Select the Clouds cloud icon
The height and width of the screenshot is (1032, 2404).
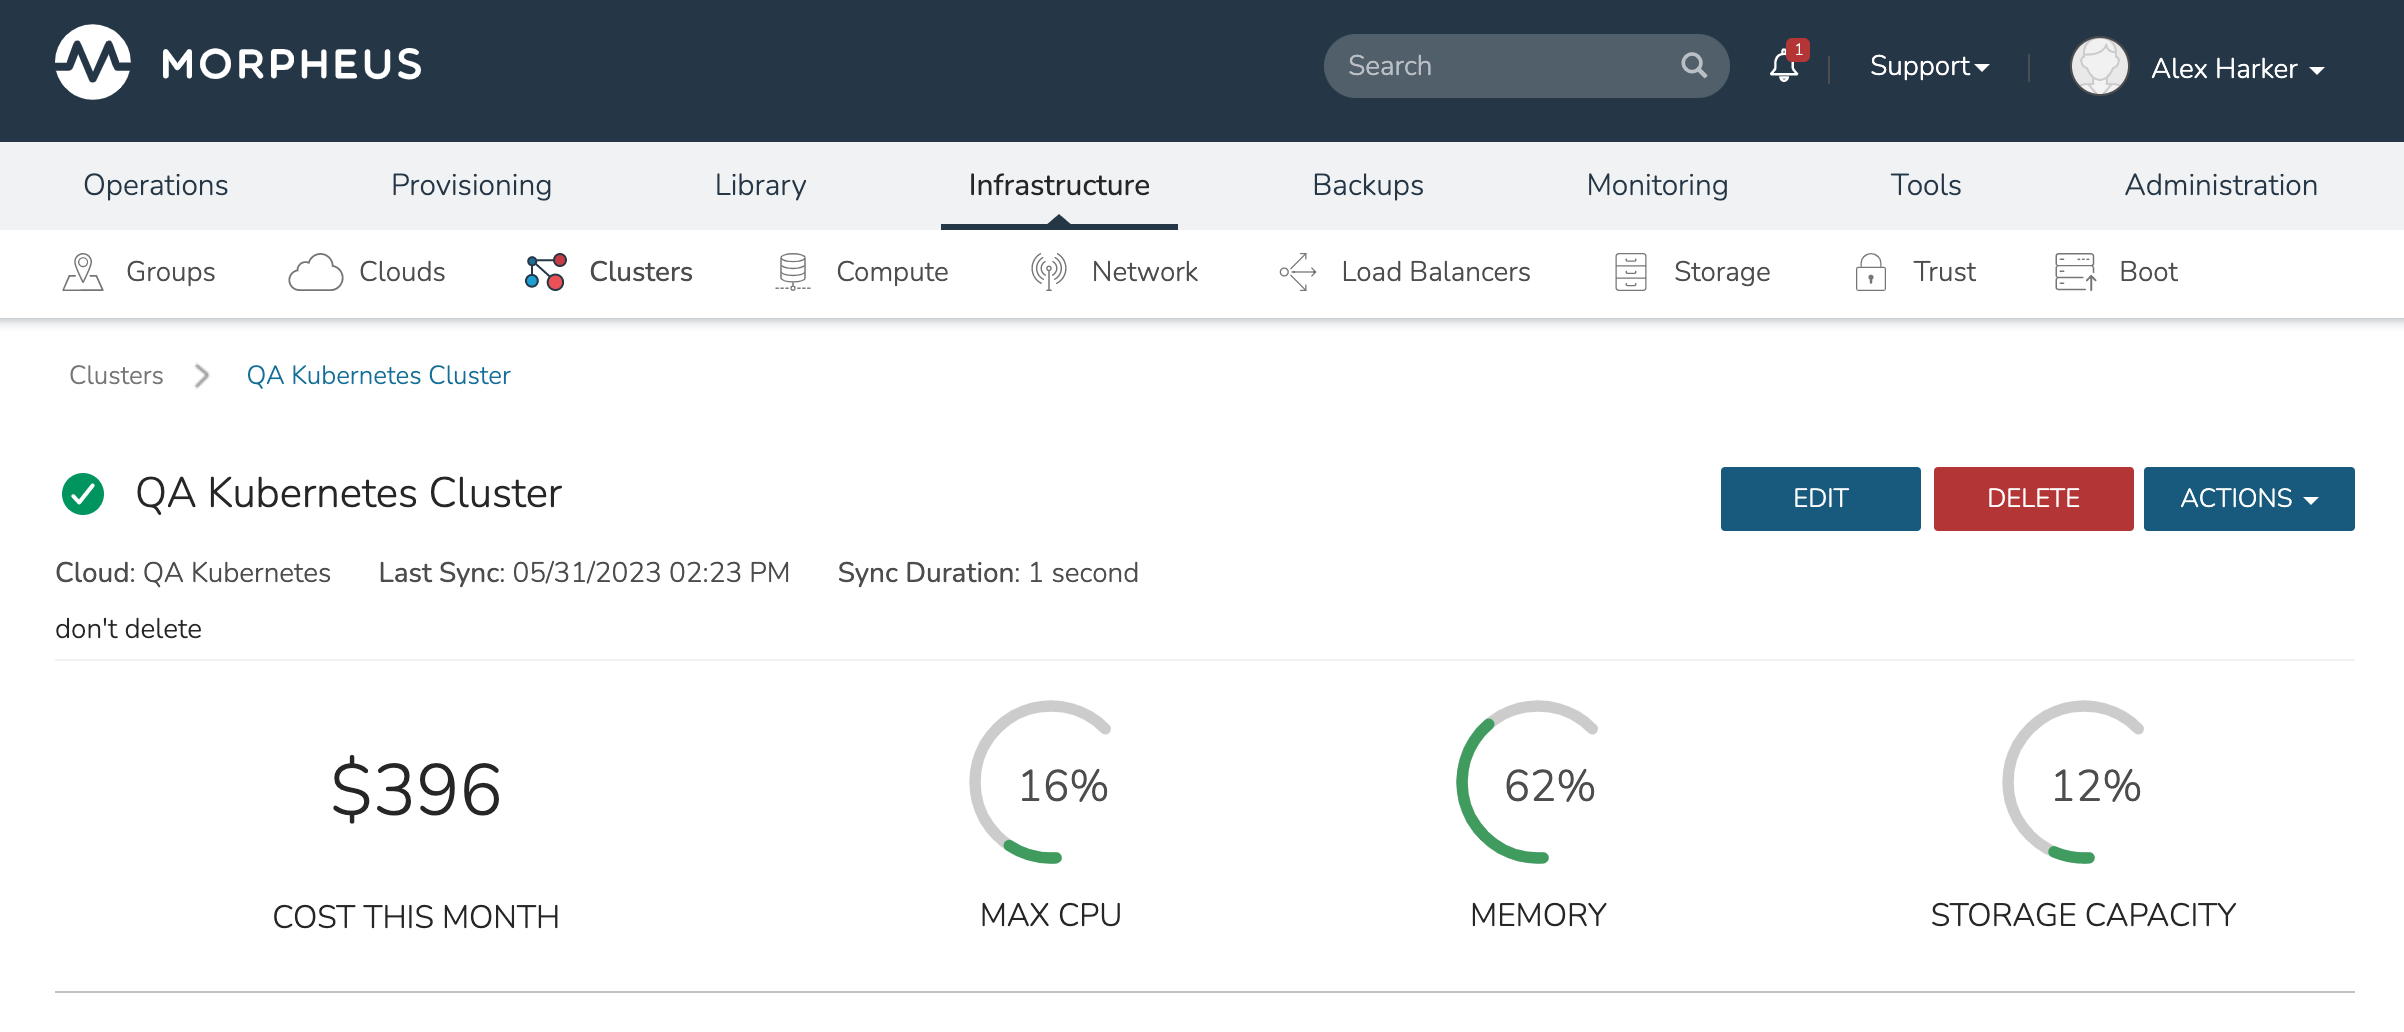(315, 272)
